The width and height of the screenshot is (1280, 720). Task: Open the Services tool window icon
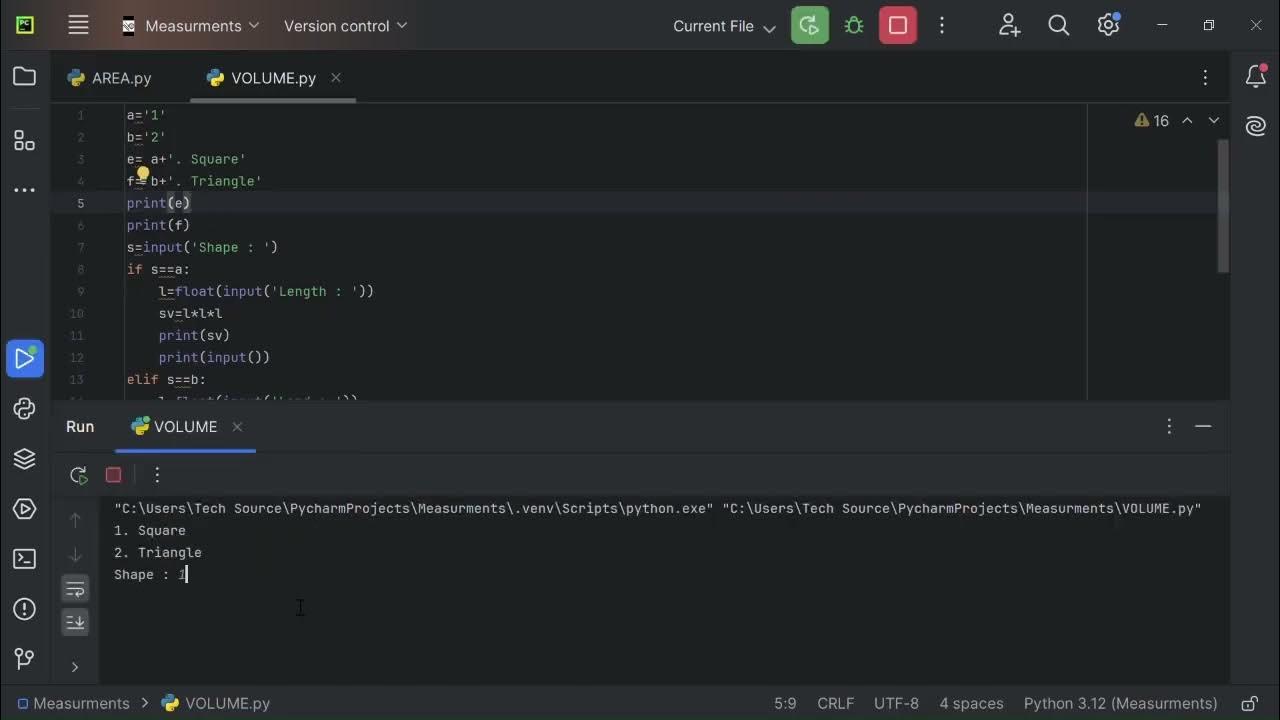tap(25, 509)
